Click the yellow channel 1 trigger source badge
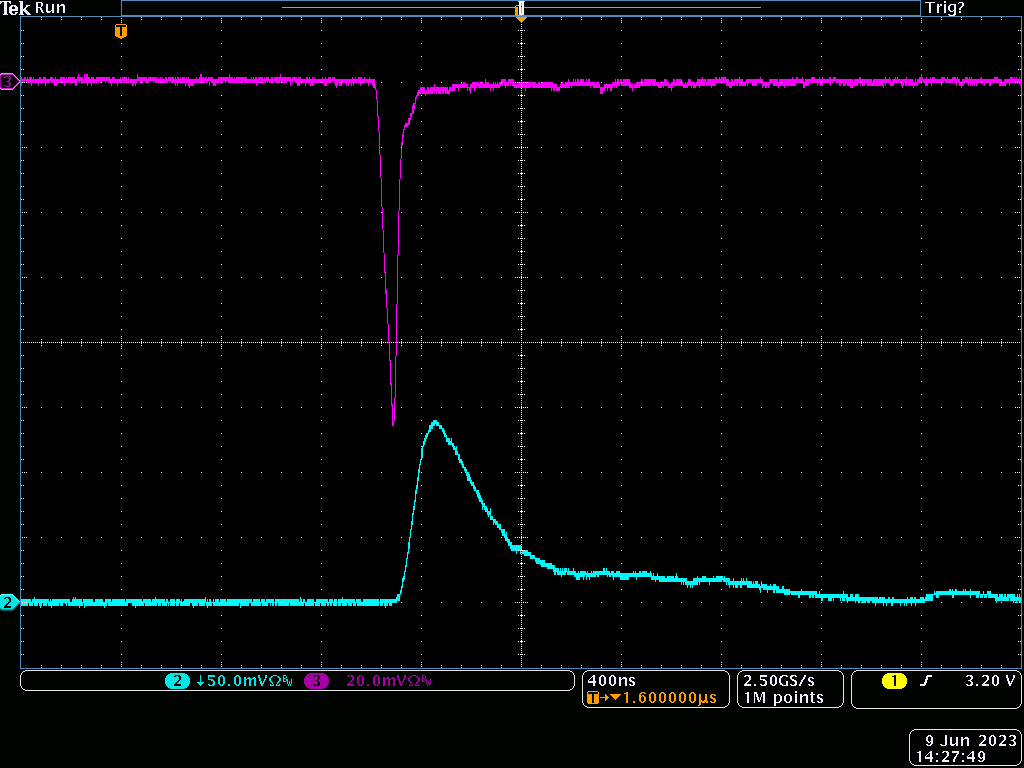Image resolution: width=1024 pixels, height=768 pixels. 893,681
